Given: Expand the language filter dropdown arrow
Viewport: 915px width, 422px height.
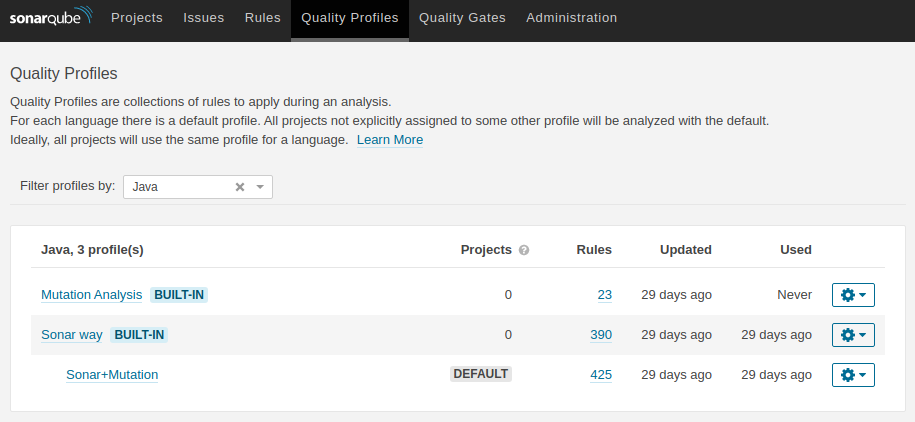Looking at the screenshot, I should pos(260,187).
